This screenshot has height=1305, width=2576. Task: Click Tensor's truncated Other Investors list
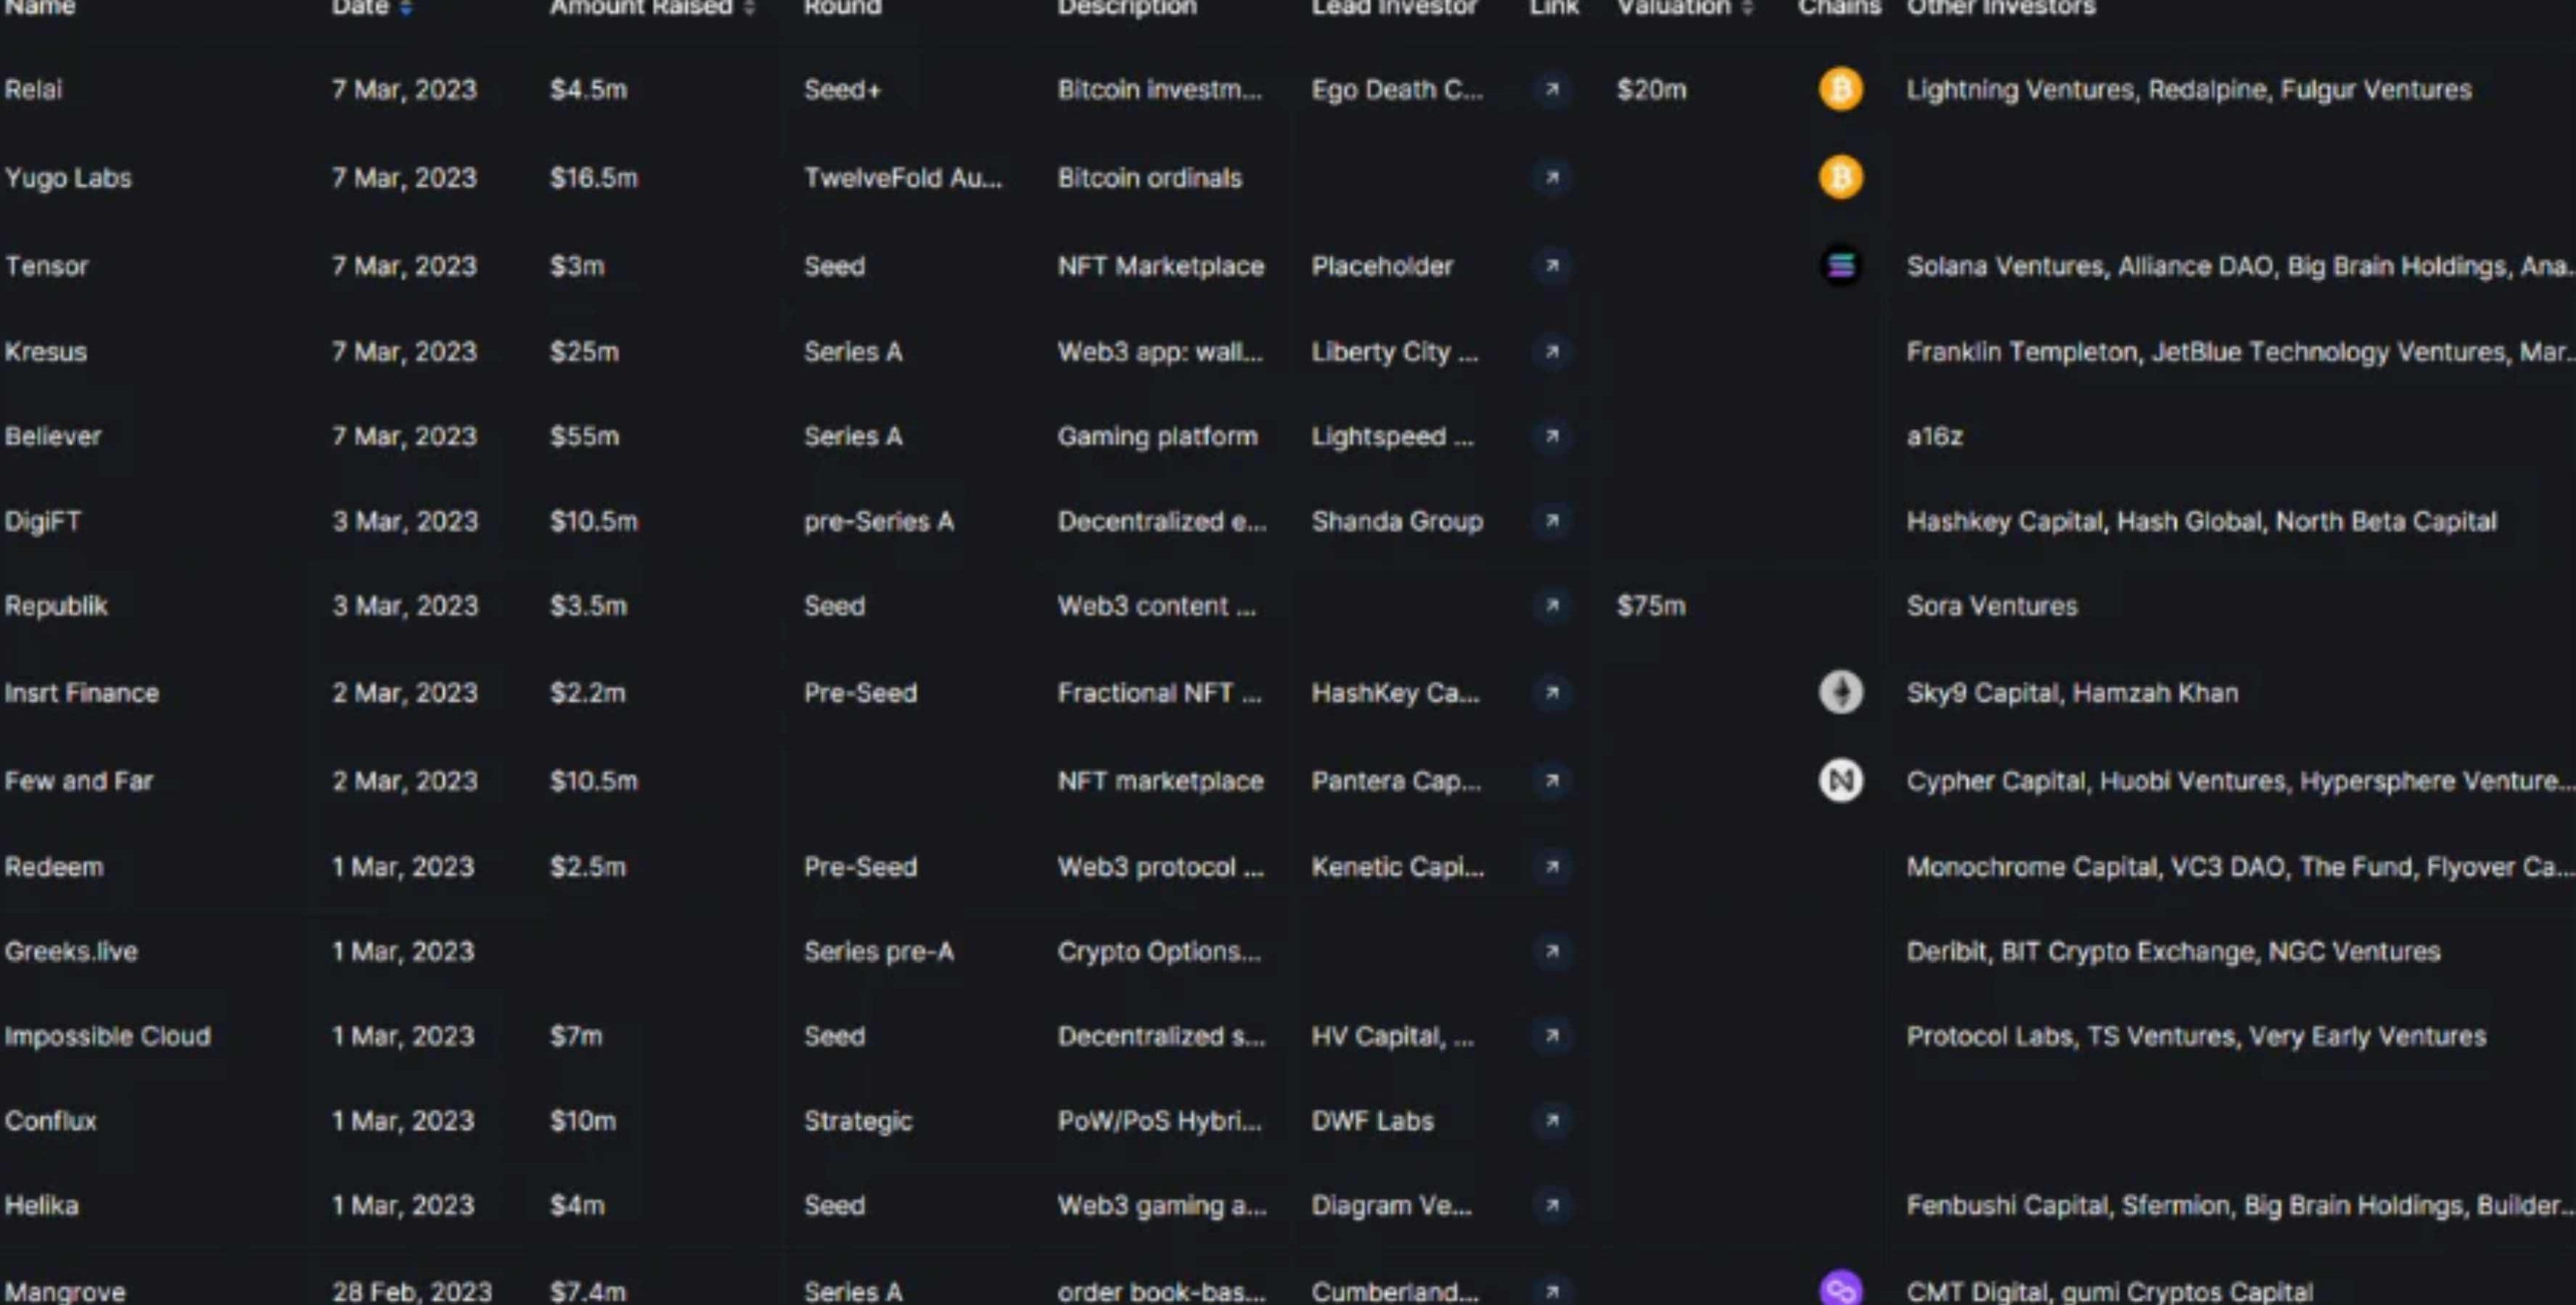pos(2238,266)
